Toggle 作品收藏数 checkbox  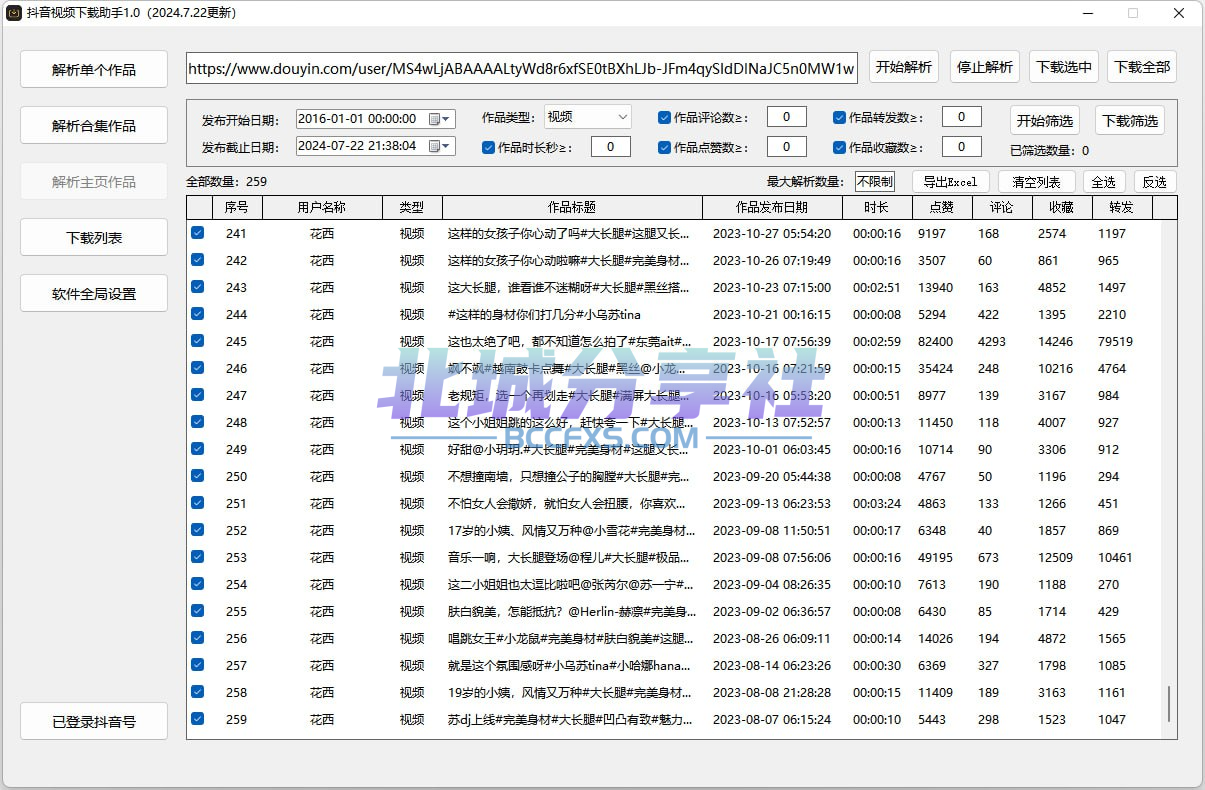coord(839,148)
